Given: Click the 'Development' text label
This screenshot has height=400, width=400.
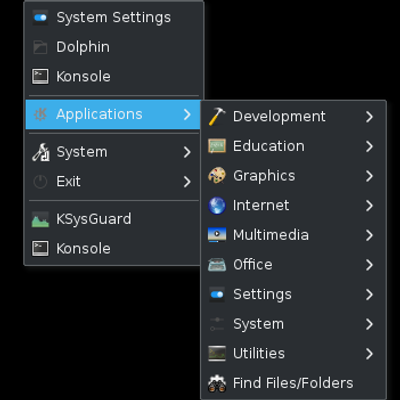Looking at the screenshot, I should pos(279,117).
